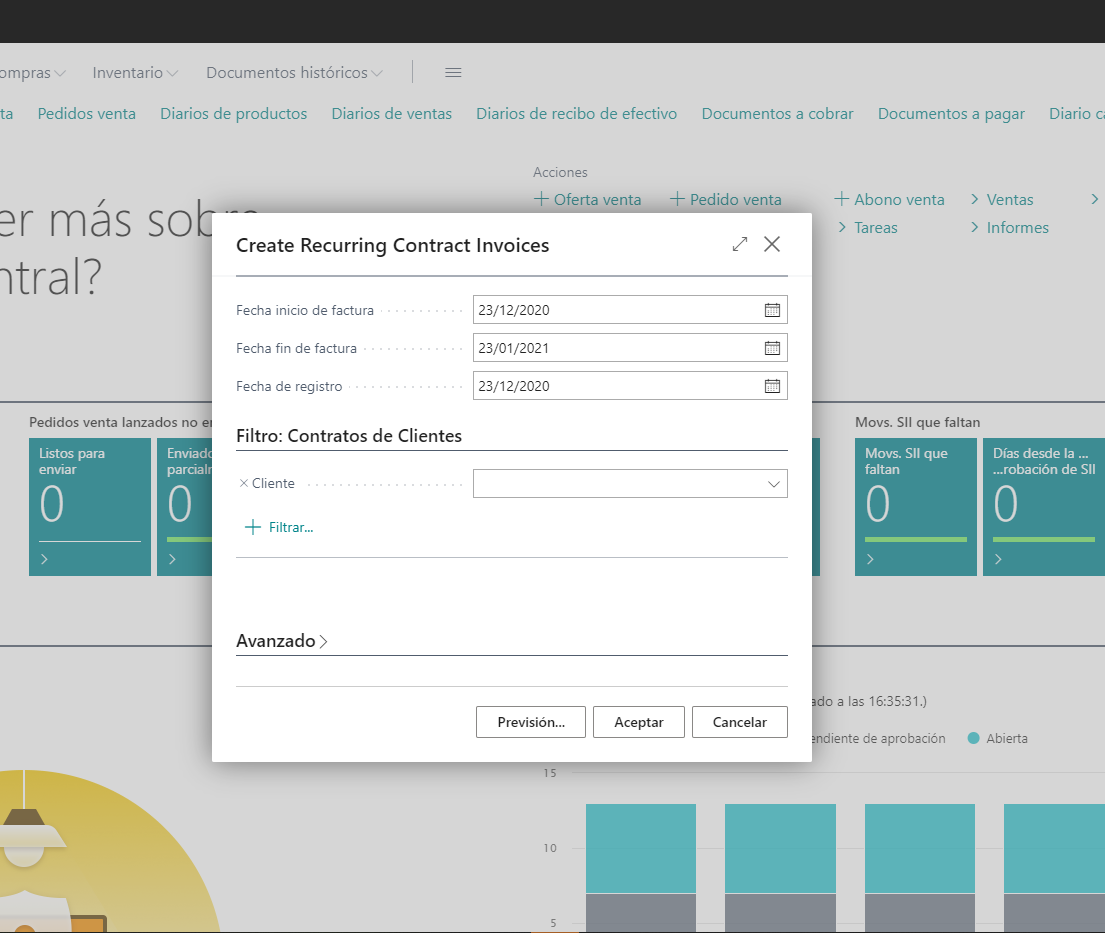Click the Previsión button

click(x=530, y=722)
